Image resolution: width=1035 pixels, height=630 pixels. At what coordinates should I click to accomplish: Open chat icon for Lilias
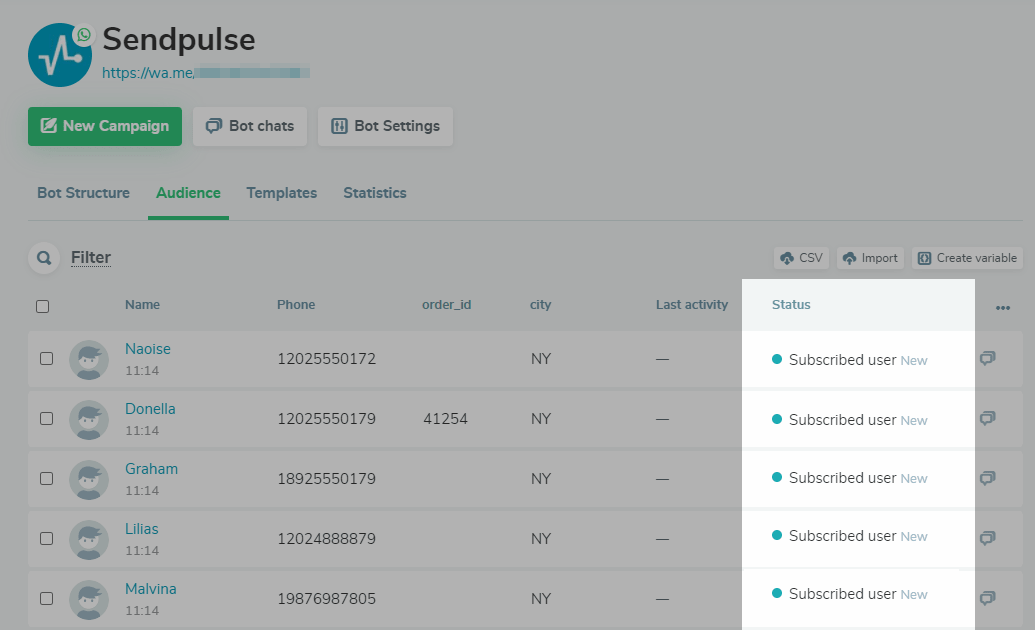point(987,538)
